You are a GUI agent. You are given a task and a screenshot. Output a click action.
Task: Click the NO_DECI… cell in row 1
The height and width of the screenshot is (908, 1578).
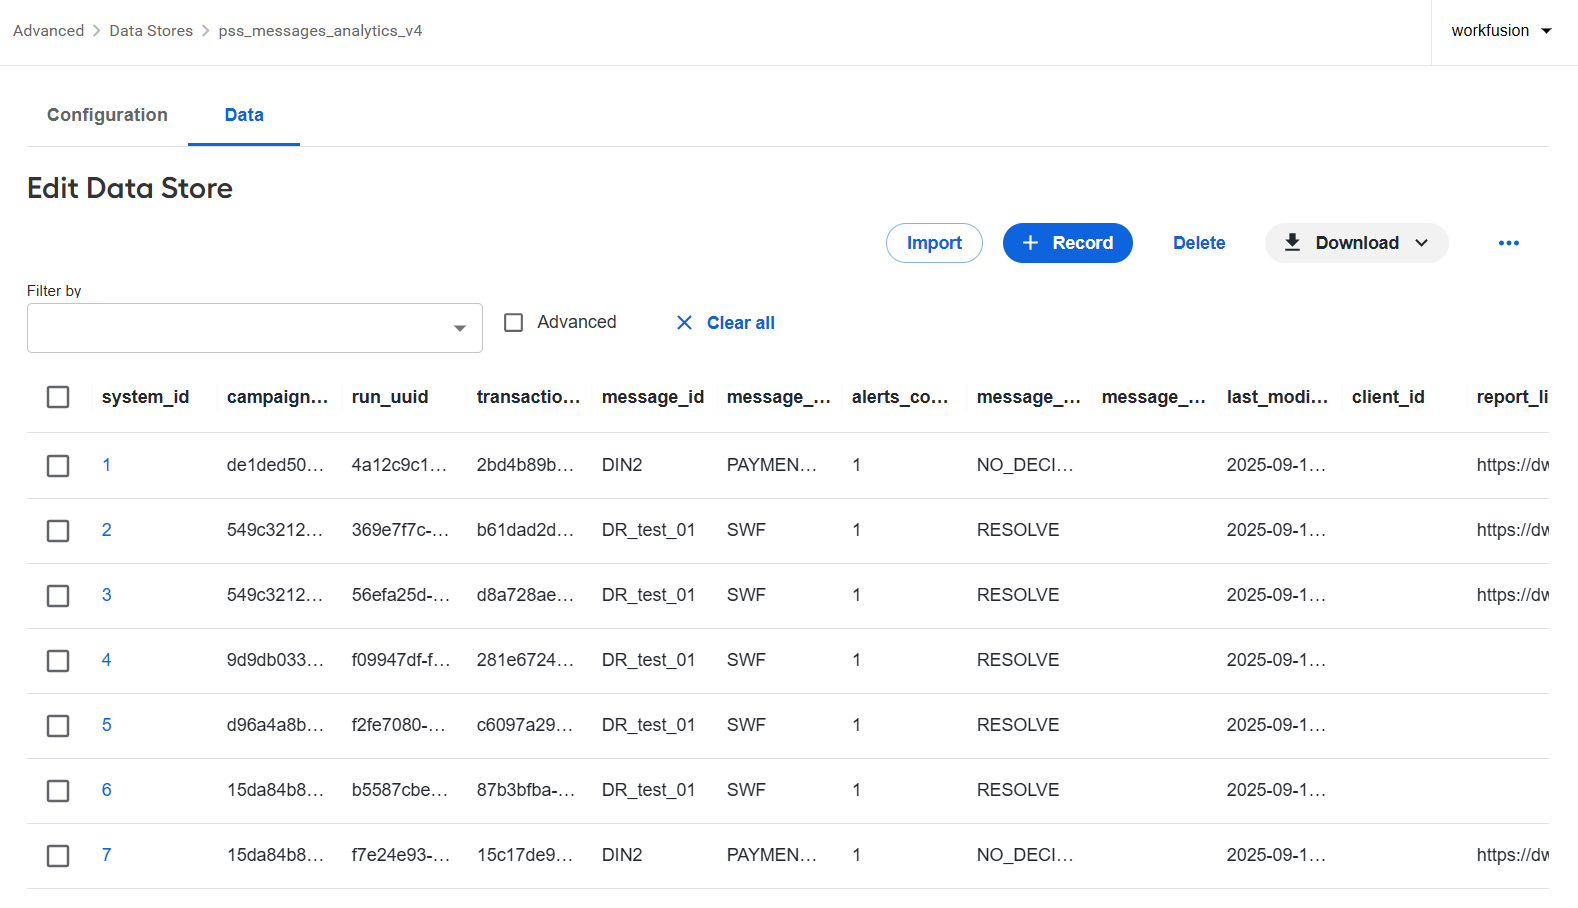pos(1025,465)
